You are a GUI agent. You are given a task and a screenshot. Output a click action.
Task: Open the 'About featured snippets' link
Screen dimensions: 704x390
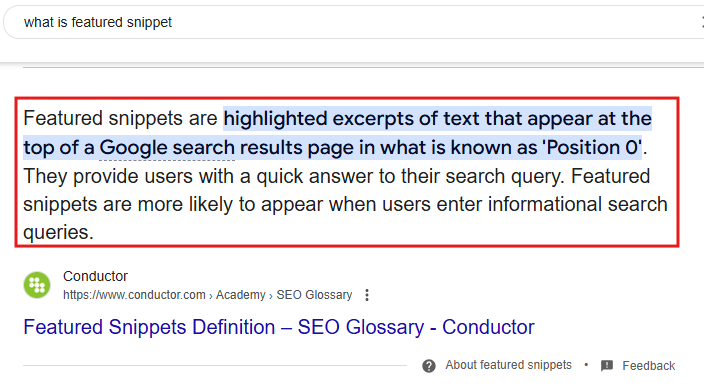[508, 365]
